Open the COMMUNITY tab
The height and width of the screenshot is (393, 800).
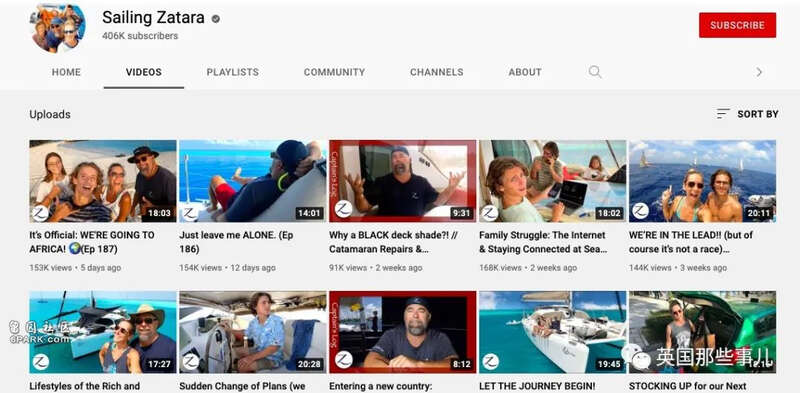pyautogui.click(x=335, y=72)
